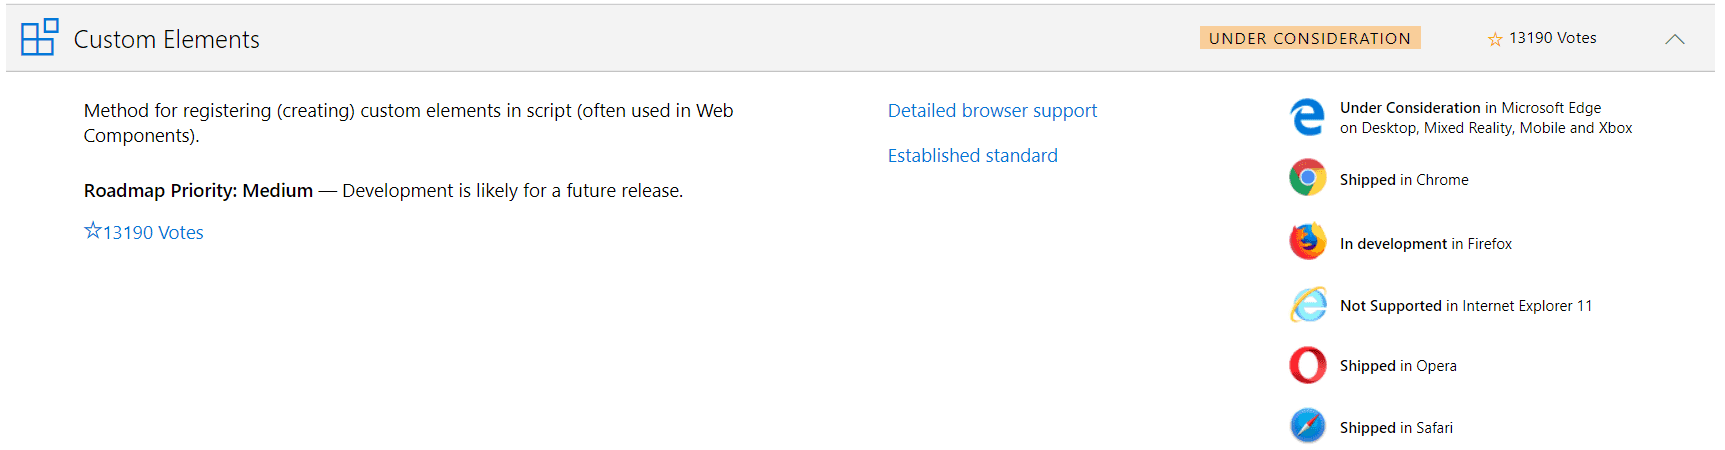Click Shipped in Chrome status text
Image resolution: width=1725 pixels, height=450 pixels.
1404,180
